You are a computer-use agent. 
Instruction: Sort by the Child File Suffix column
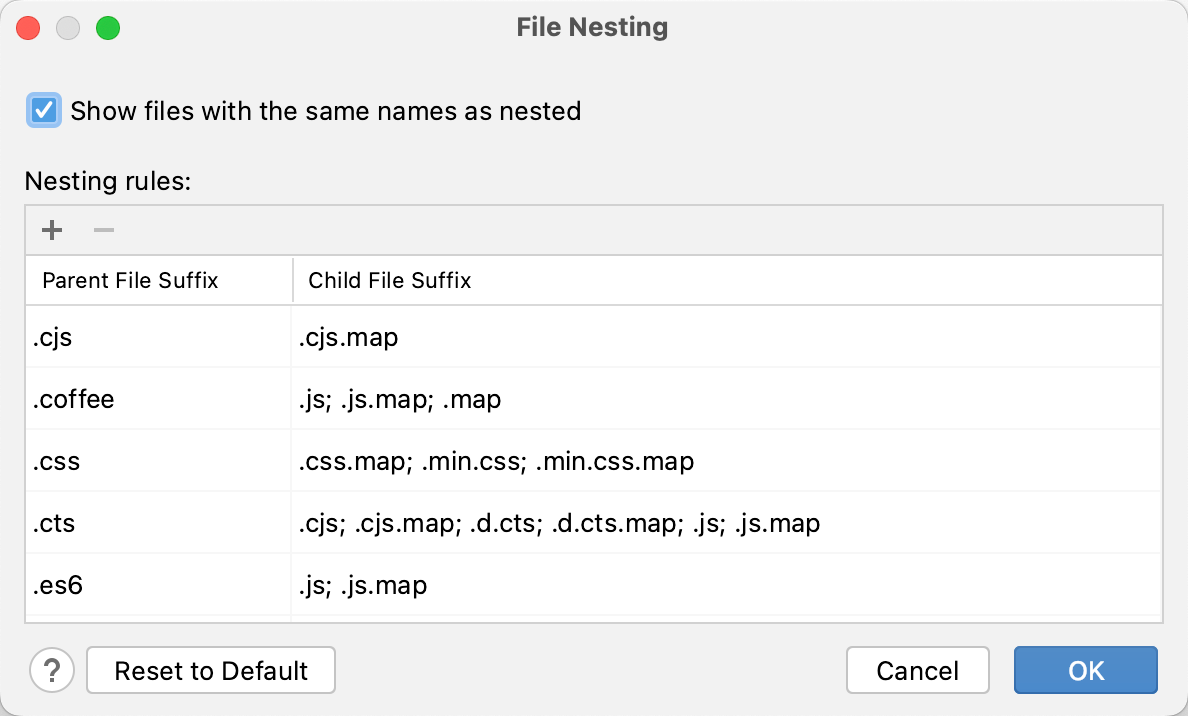pyautogui.click(x=389, y=280)
